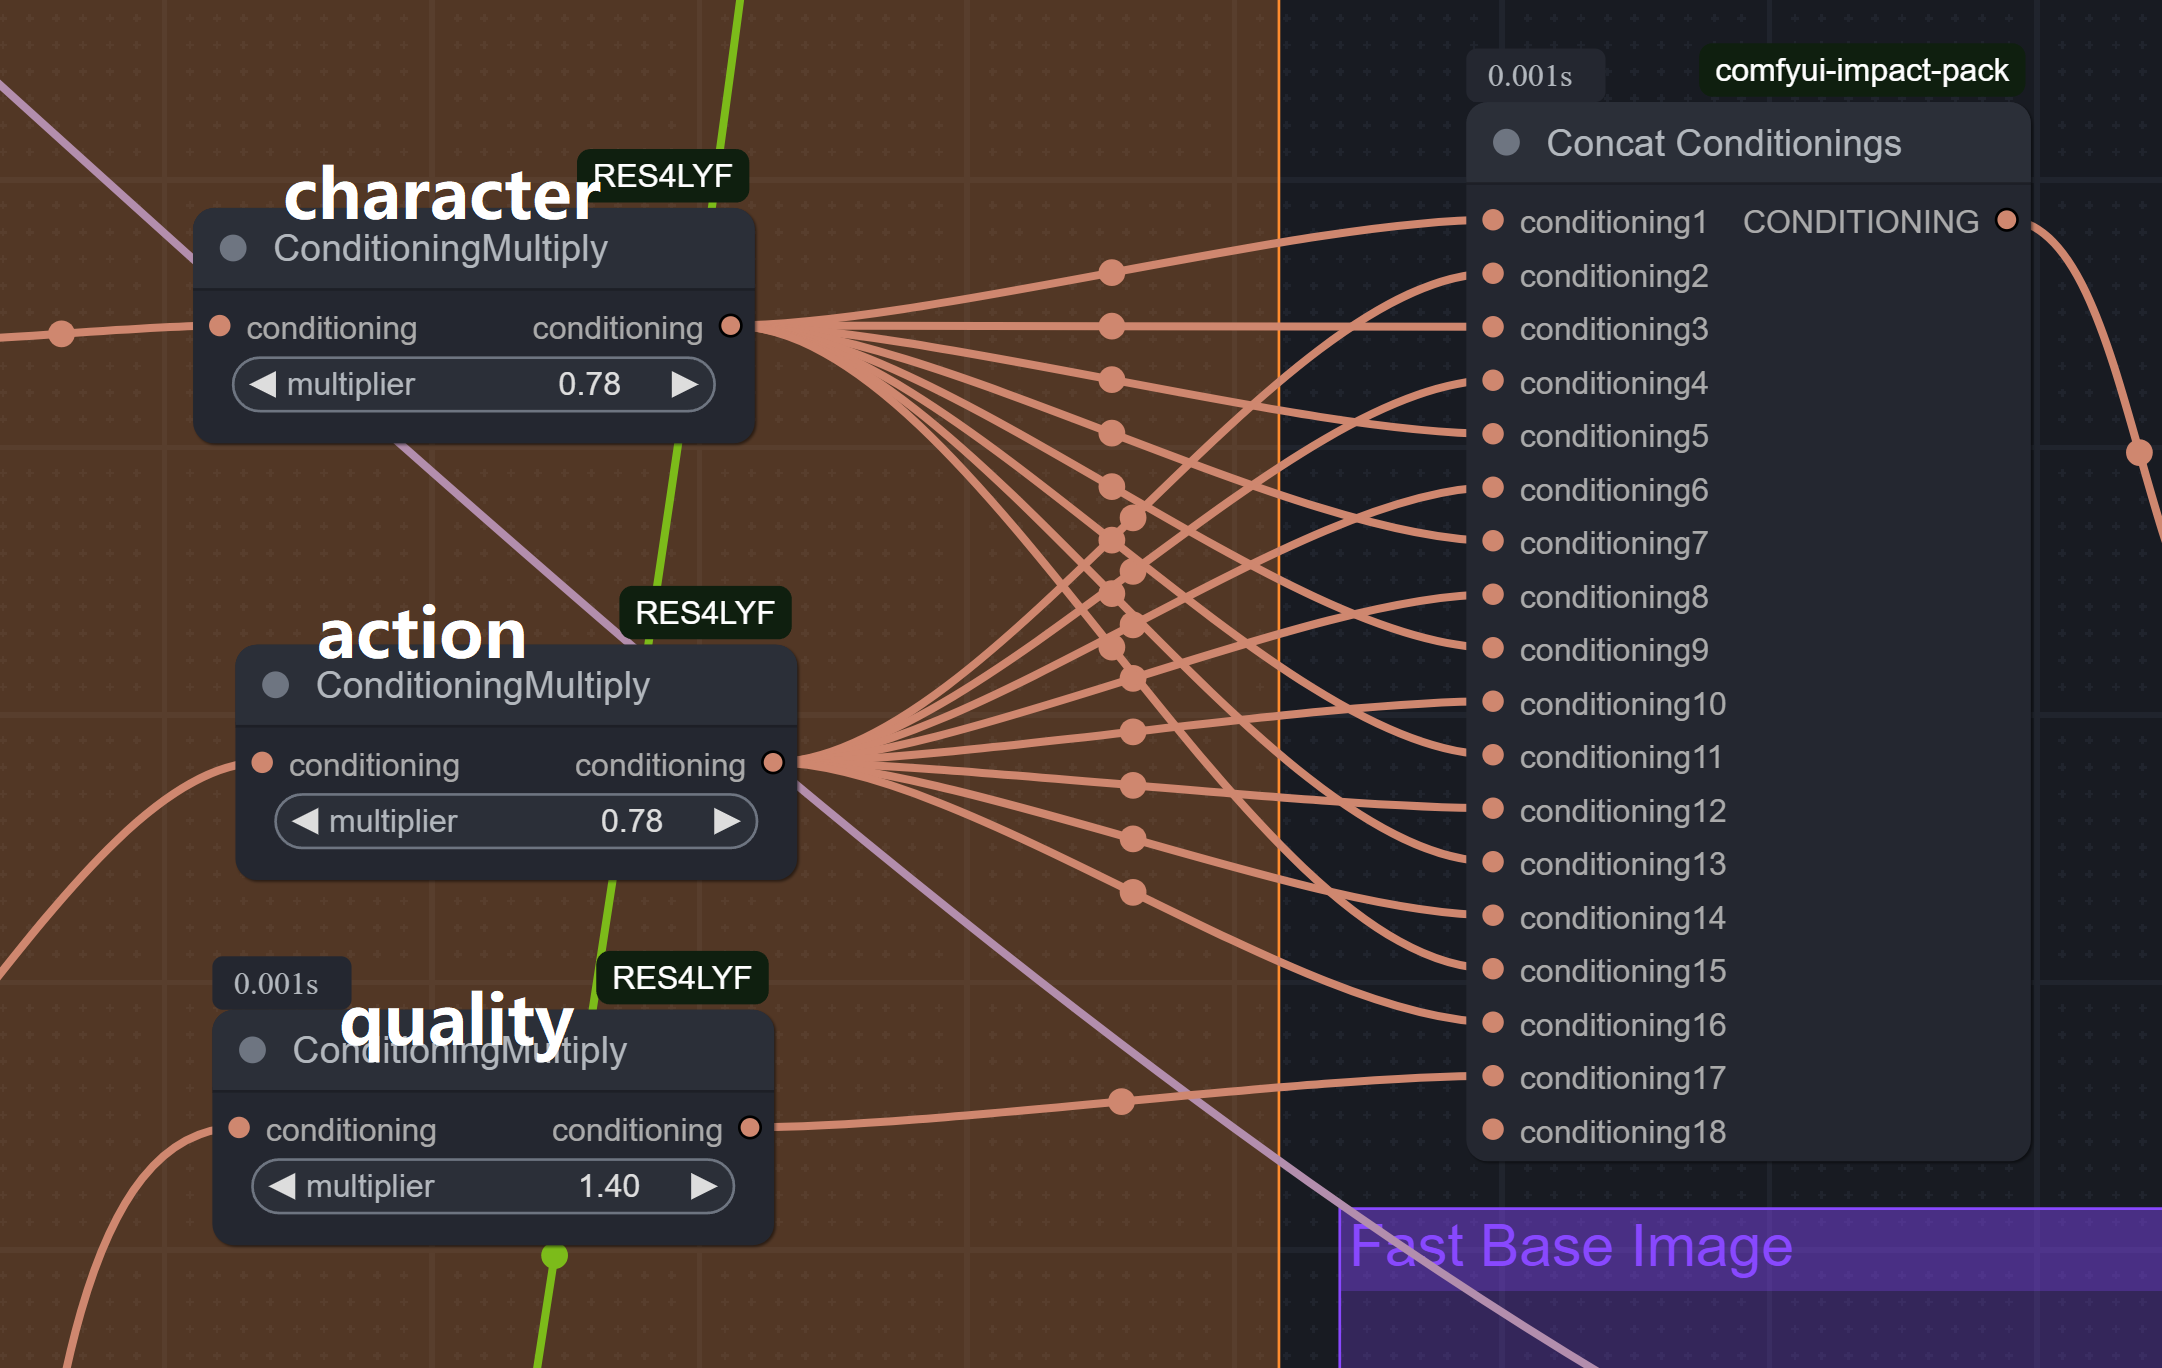Click the conditioning18 input socket
Viewport: 2162px width, 1368px height.
coord(1493,1130)
